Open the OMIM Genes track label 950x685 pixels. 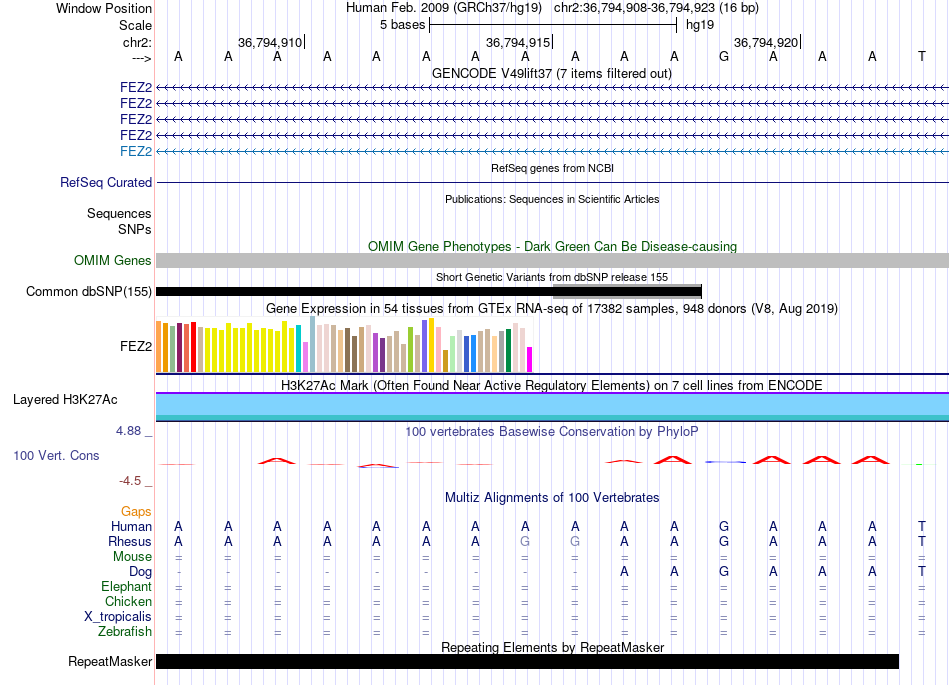pos(112,260)
